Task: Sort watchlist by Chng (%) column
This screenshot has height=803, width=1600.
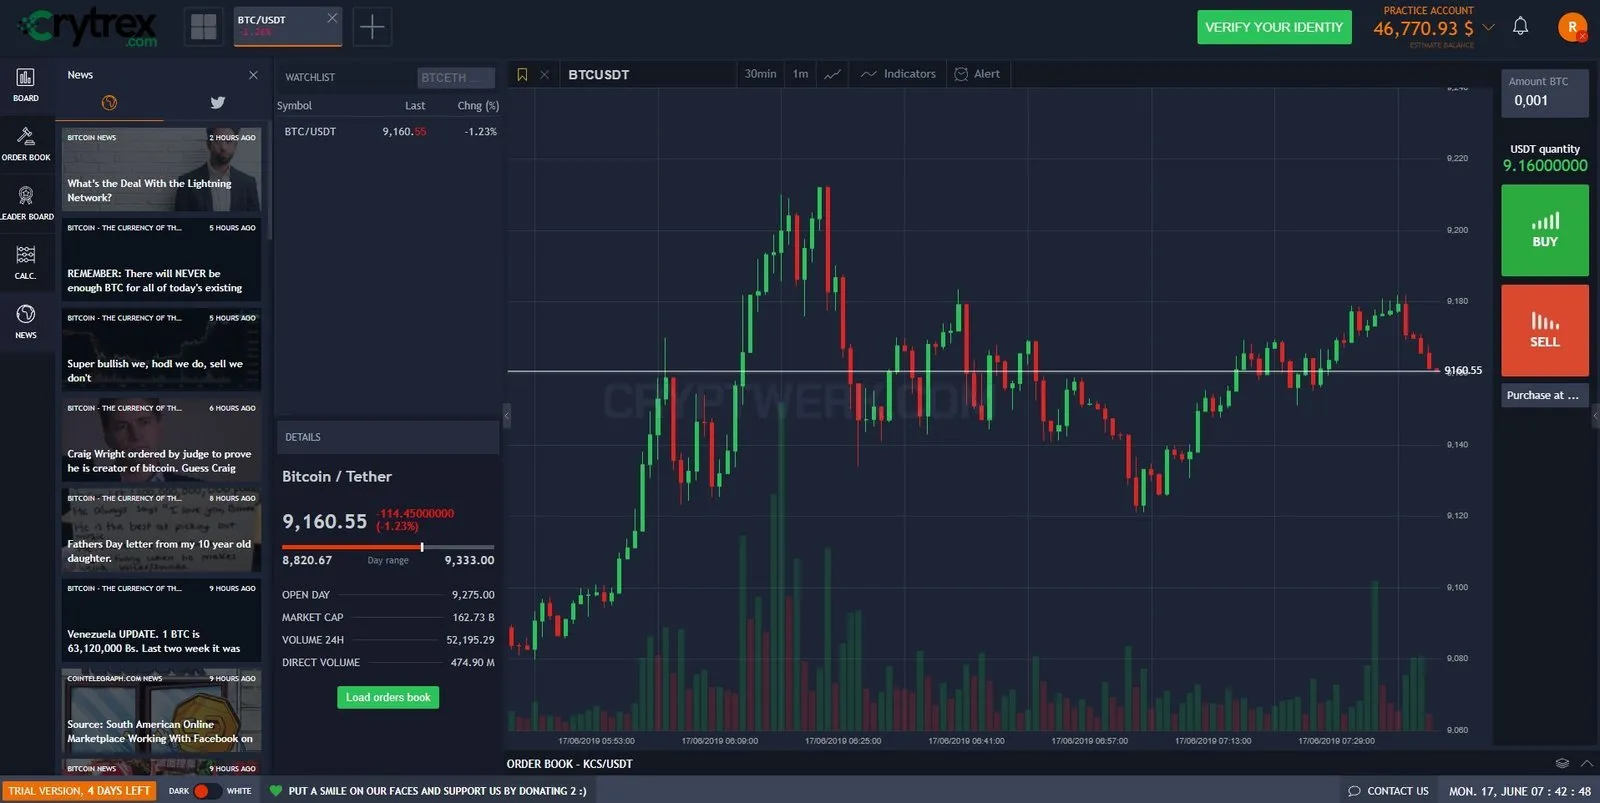Action: click(x=478, y=105)
